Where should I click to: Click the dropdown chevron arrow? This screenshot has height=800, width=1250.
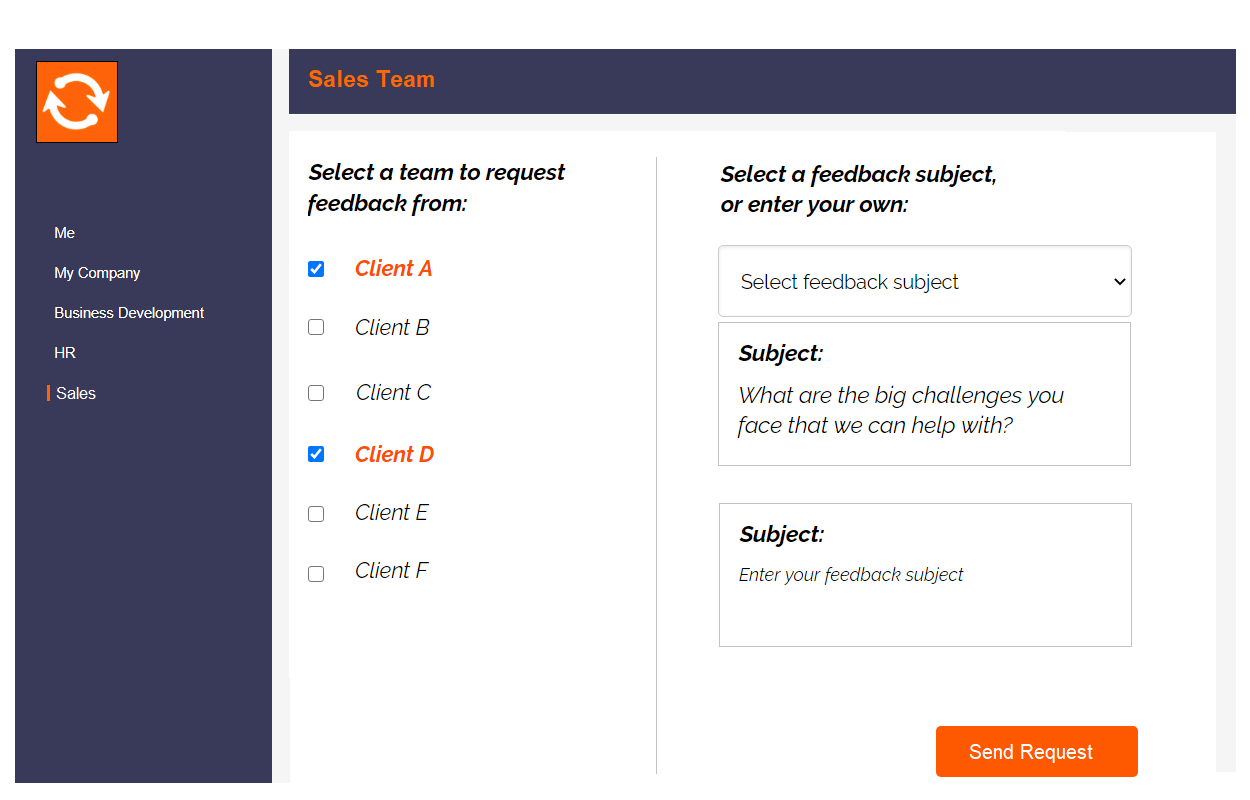pos(1119,282)
